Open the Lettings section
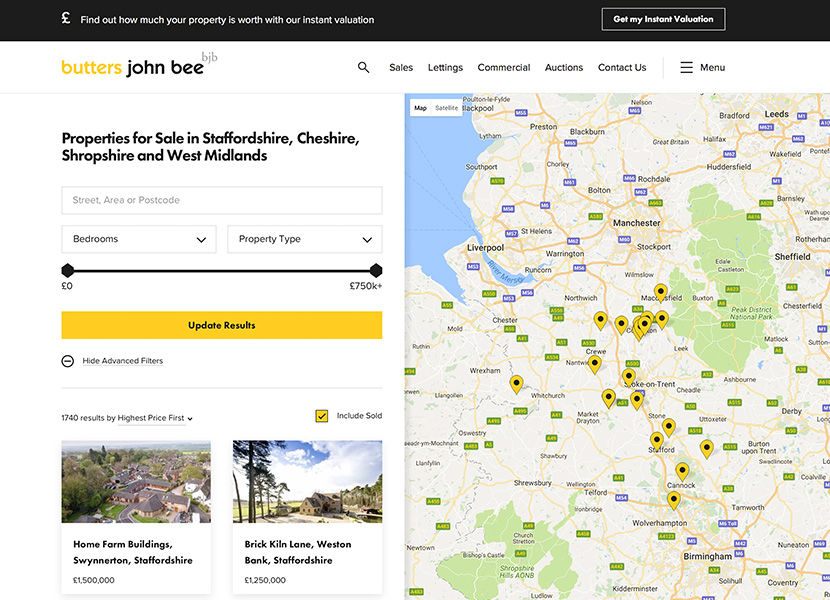830x600 pixels. click(445, 67)
